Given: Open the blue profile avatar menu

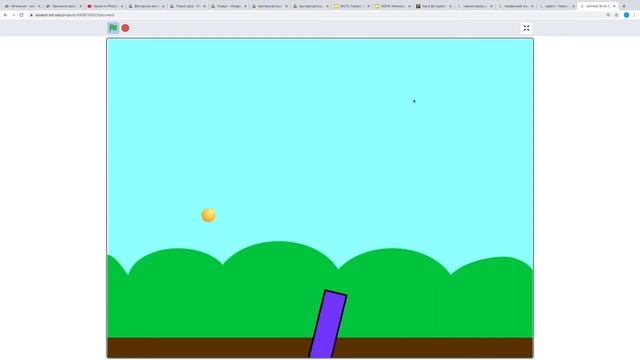Looking at the screenshot, I should (627, 15).
